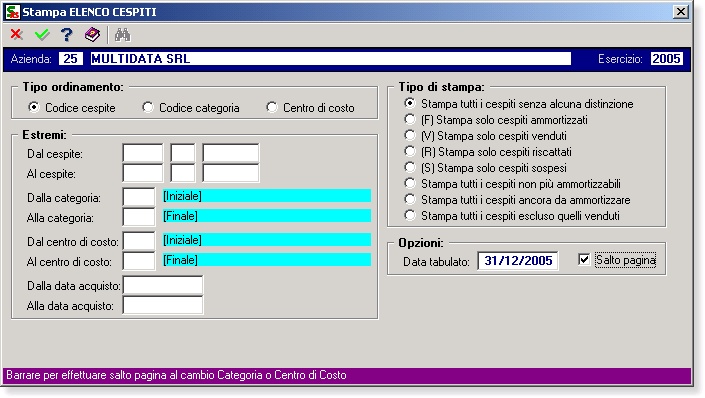Click [Finale] description next to Al centro di costo
Screen dimensions: 705x398
click(x=267, y=259)
